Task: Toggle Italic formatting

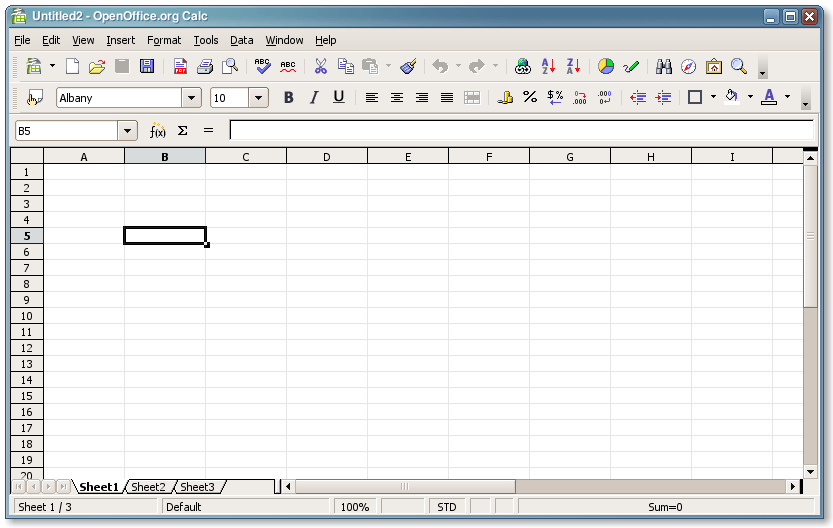Action: tap(314, 97)
